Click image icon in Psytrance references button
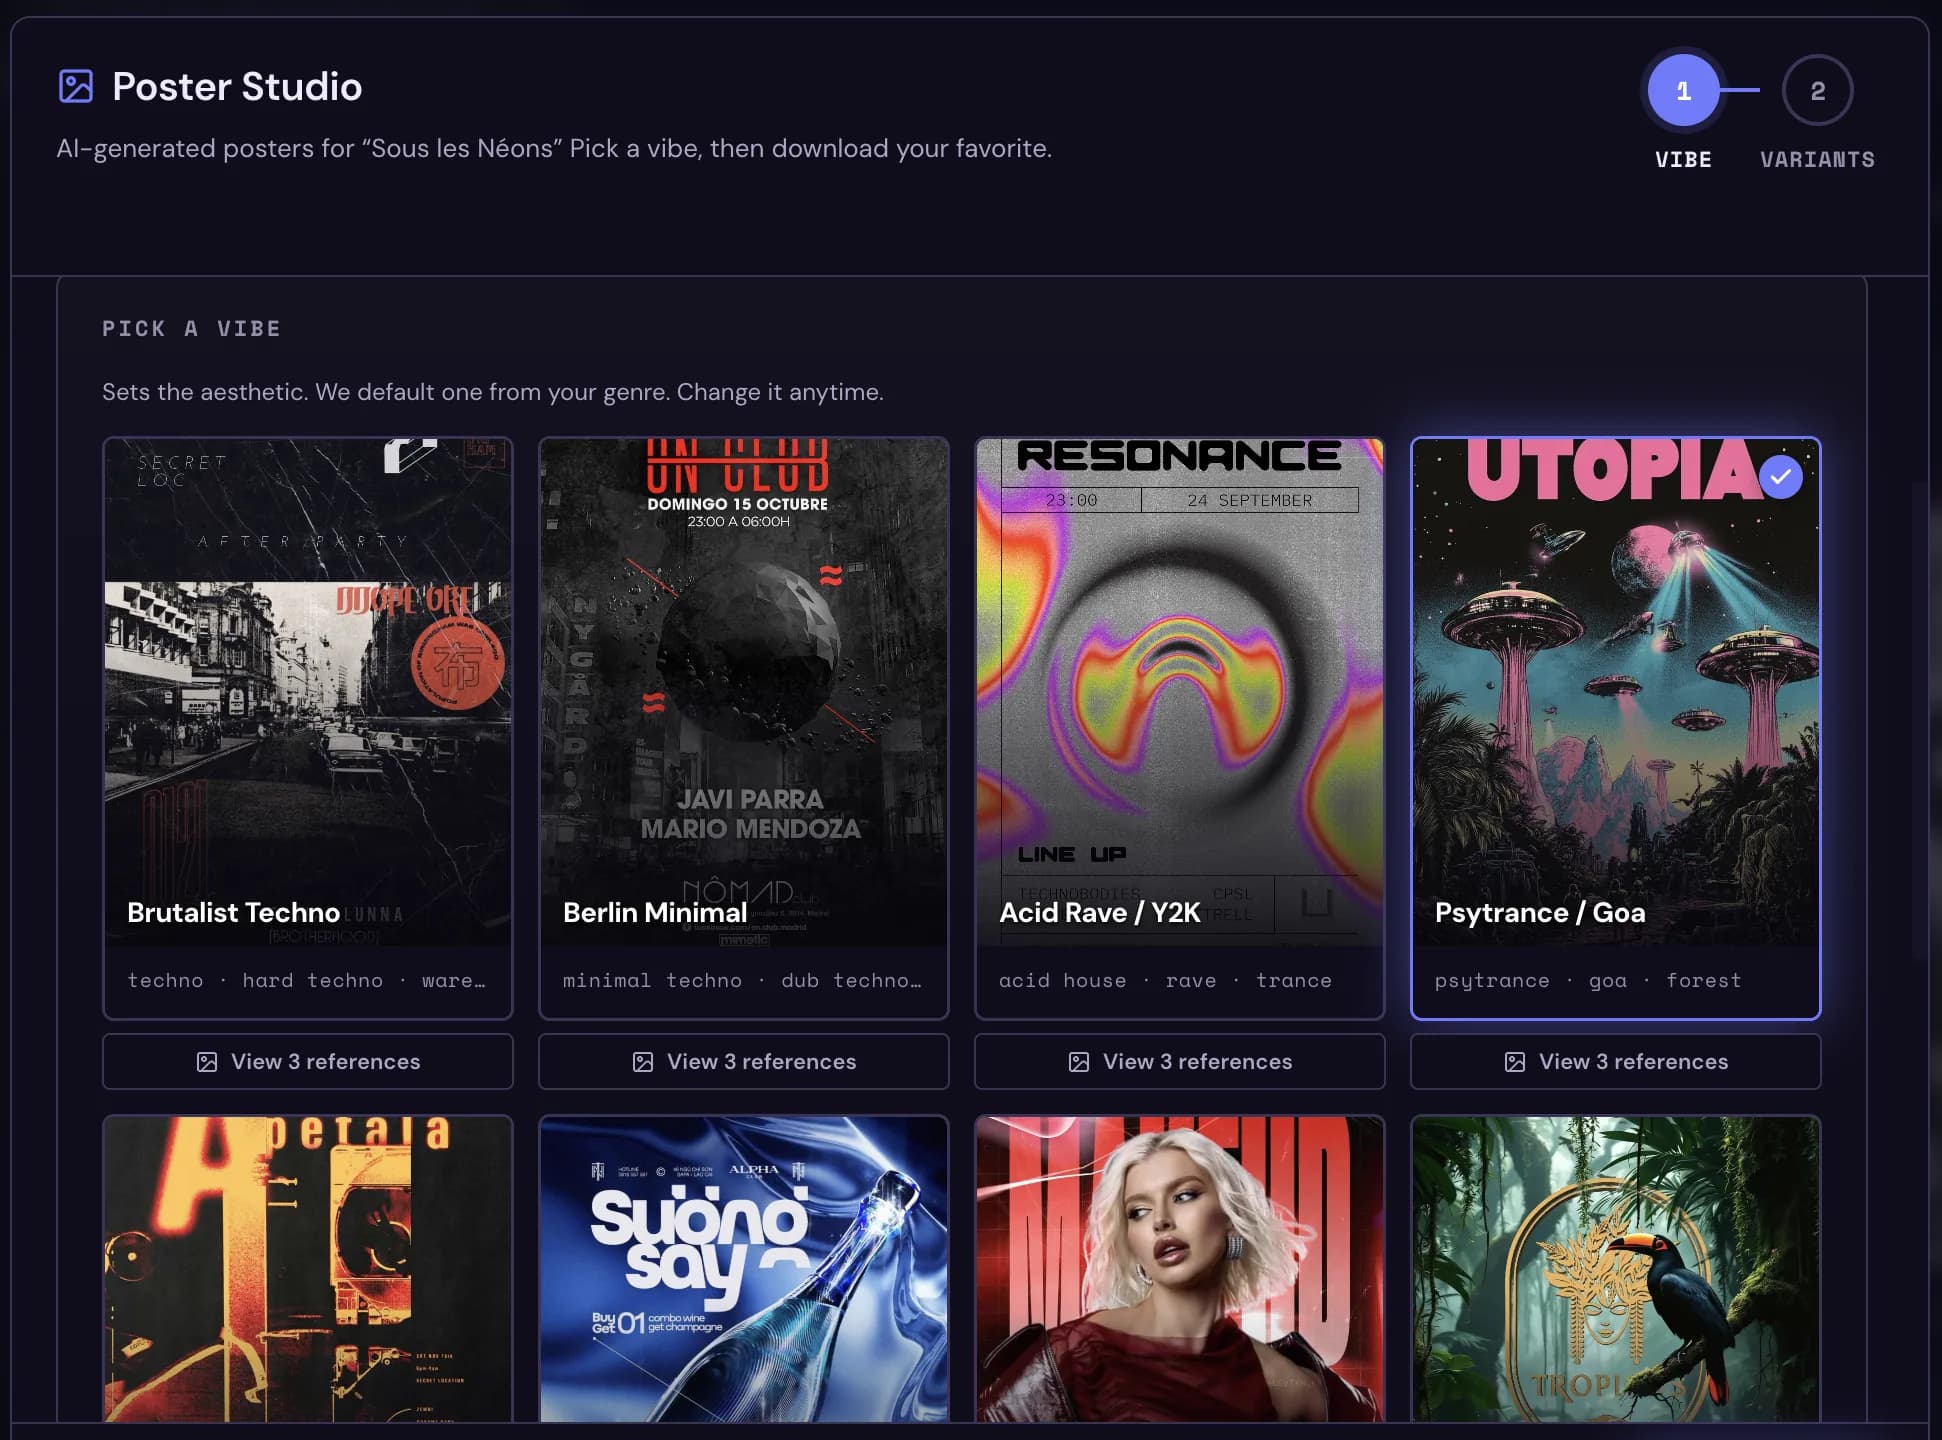 tap(1515, 1062)
